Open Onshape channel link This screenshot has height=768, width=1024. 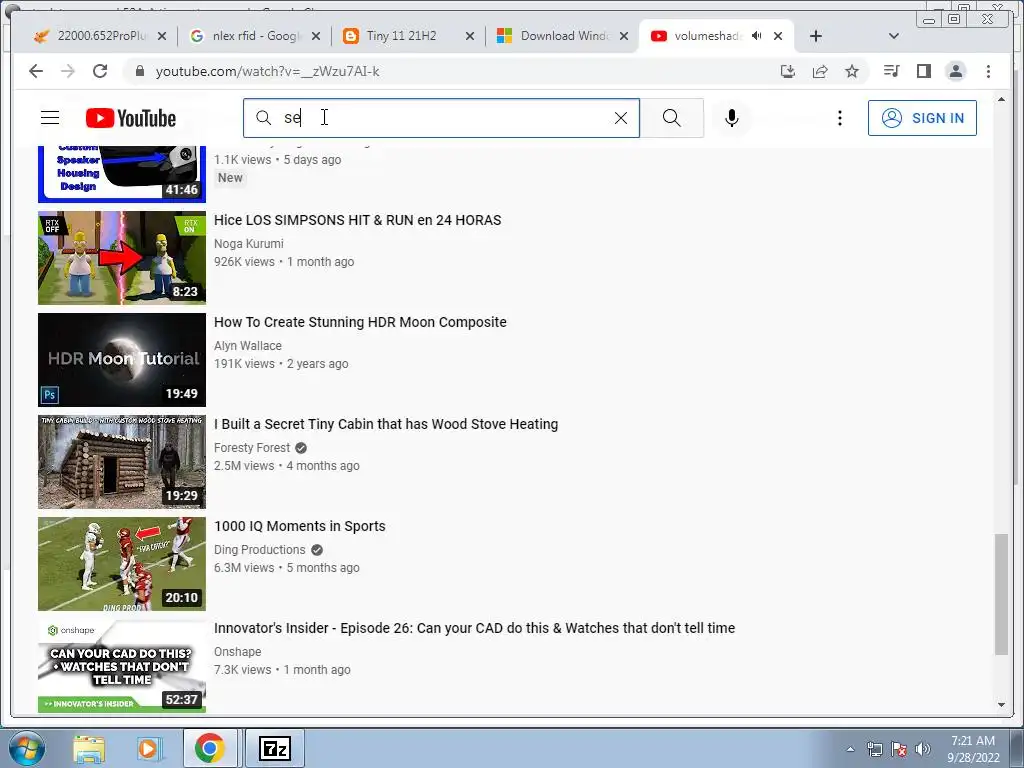point(237,651)
